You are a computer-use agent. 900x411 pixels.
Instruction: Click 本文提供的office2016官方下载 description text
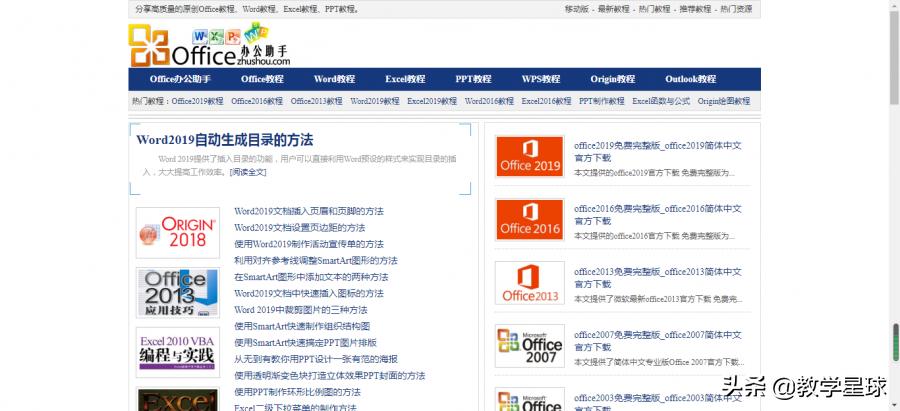point(654,236)
